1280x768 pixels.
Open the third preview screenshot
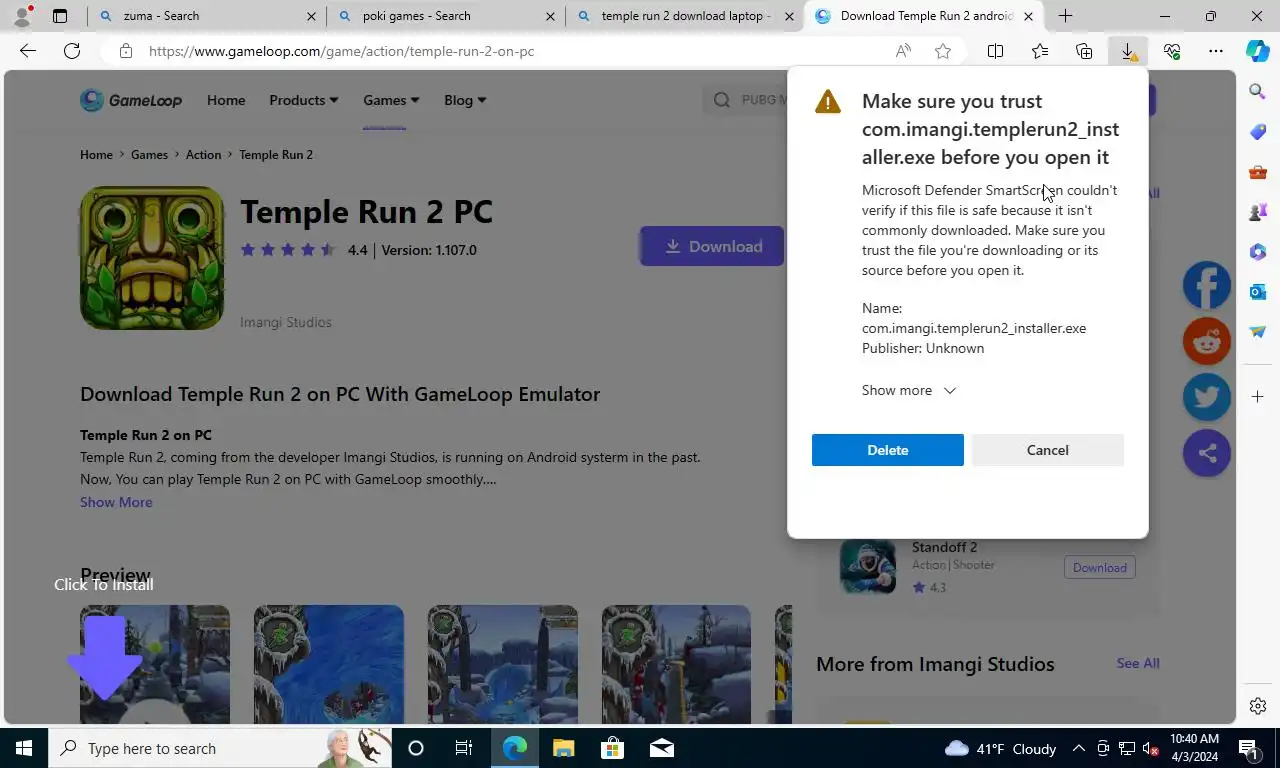pyautogui.click(x=503, y=664)
